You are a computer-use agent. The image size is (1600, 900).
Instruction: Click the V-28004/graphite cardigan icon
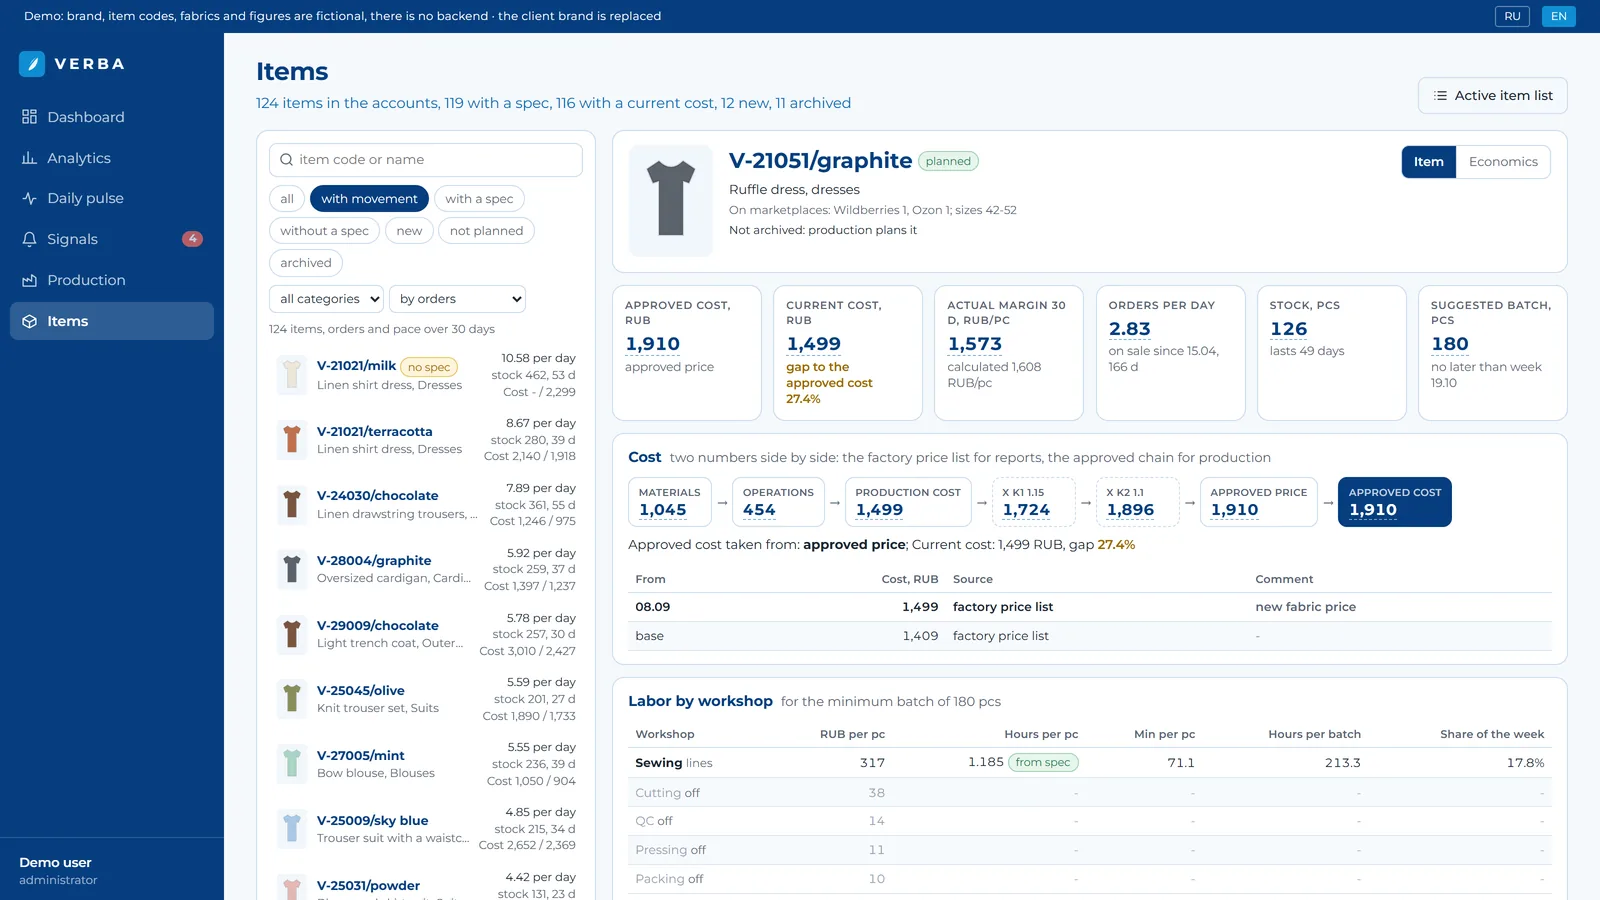[291, 569]
